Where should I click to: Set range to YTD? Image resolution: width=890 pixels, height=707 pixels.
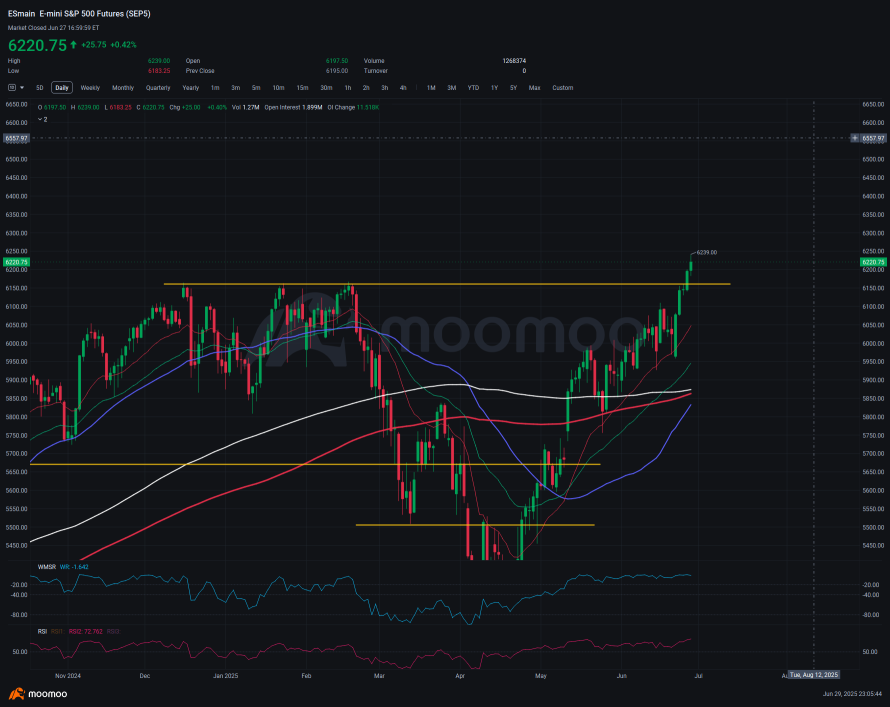coord(473,87)
